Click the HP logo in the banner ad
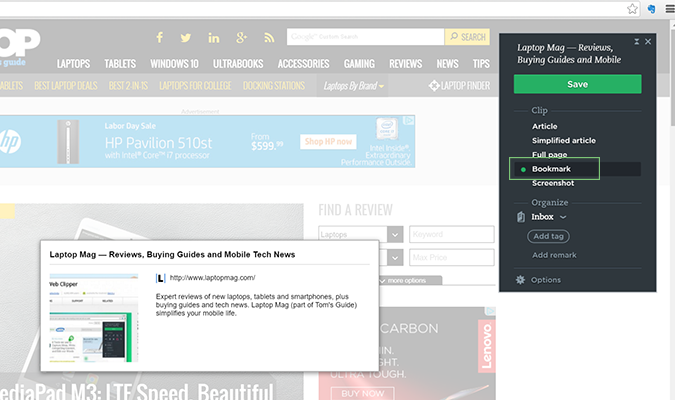This screenshot has width=675, height=400. tap(9, 142)
